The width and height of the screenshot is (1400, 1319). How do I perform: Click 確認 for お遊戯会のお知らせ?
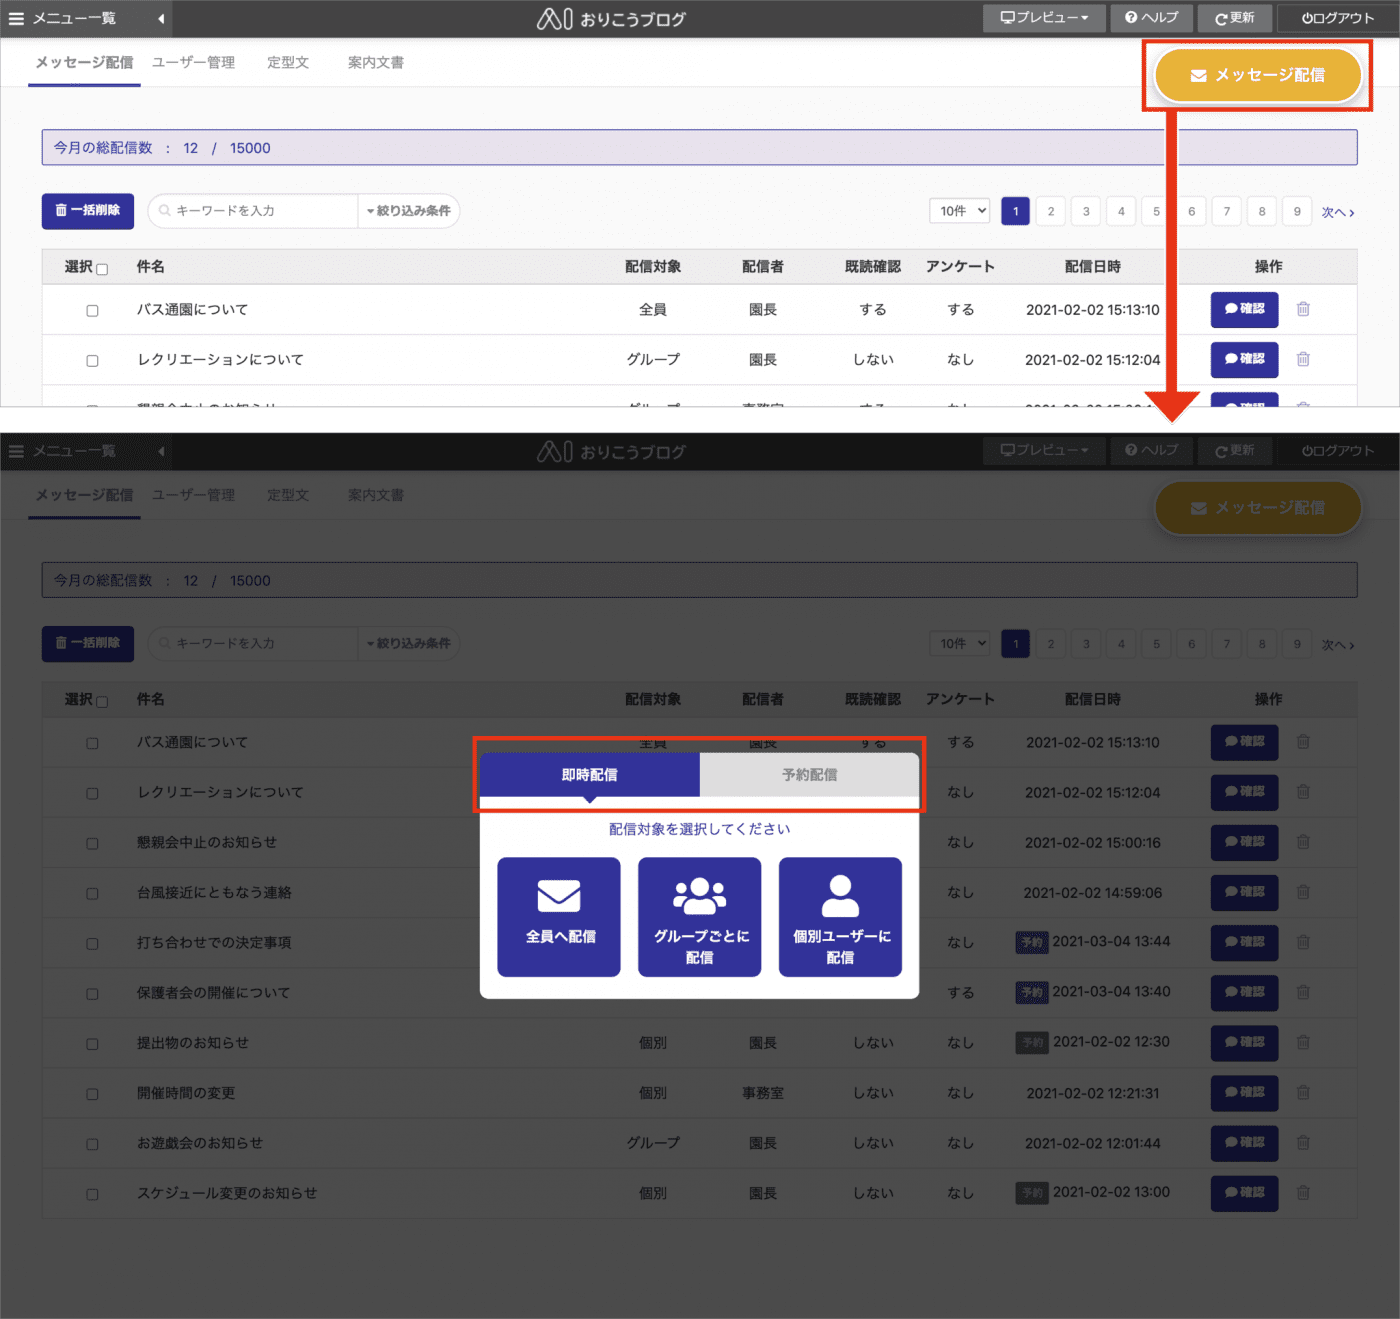(x=1245, y=1142)
